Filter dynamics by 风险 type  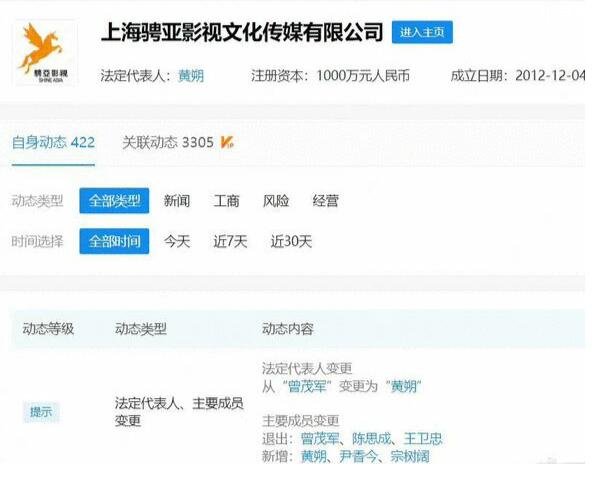[x=276, y=201]
